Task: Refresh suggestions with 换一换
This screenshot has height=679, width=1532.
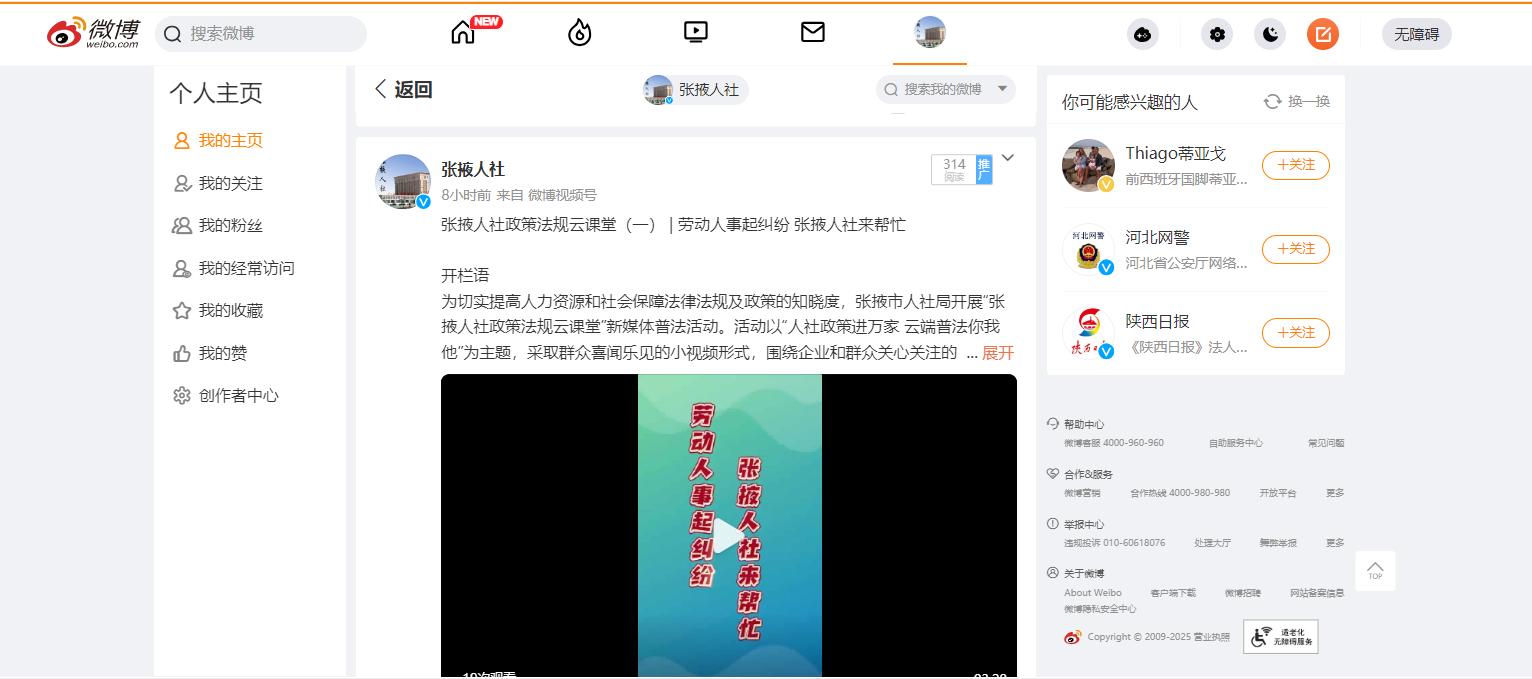Action: (1297, 102)
